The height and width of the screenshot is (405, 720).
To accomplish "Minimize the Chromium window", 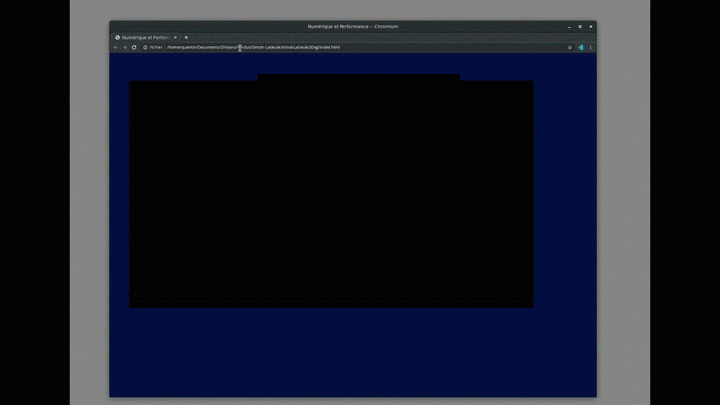I will (570, 27).
